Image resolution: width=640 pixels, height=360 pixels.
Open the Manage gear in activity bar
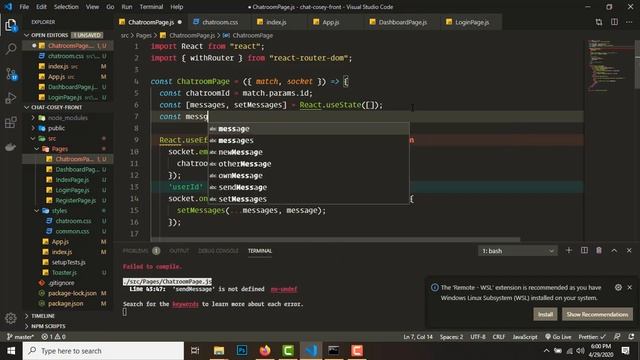point(11,318)
